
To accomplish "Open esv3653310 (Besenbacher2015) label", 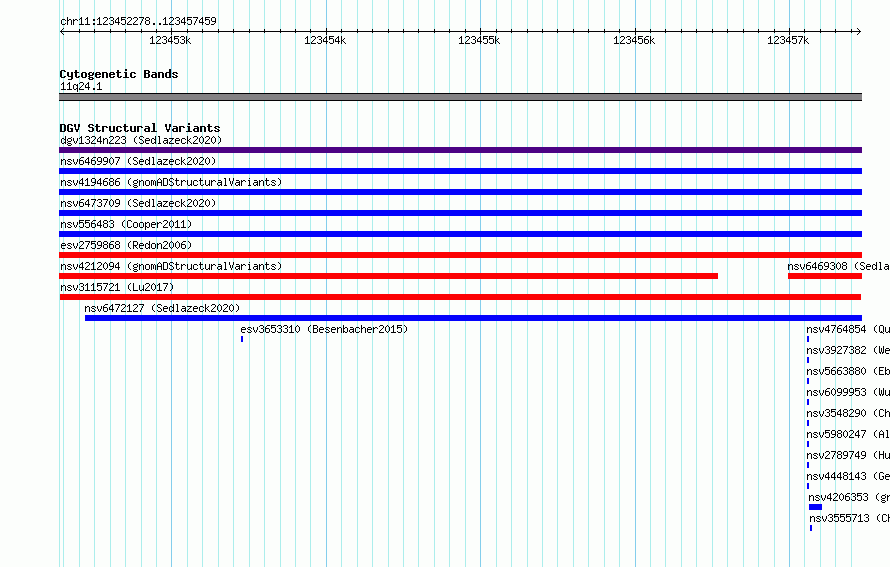I will tap(324, 329).
